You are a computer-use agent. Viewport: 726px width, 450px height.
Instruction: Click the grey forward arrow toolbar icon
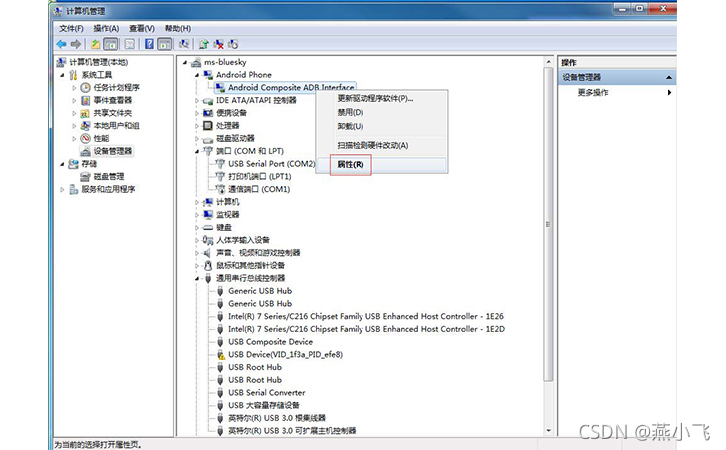(x=75, y=44)
